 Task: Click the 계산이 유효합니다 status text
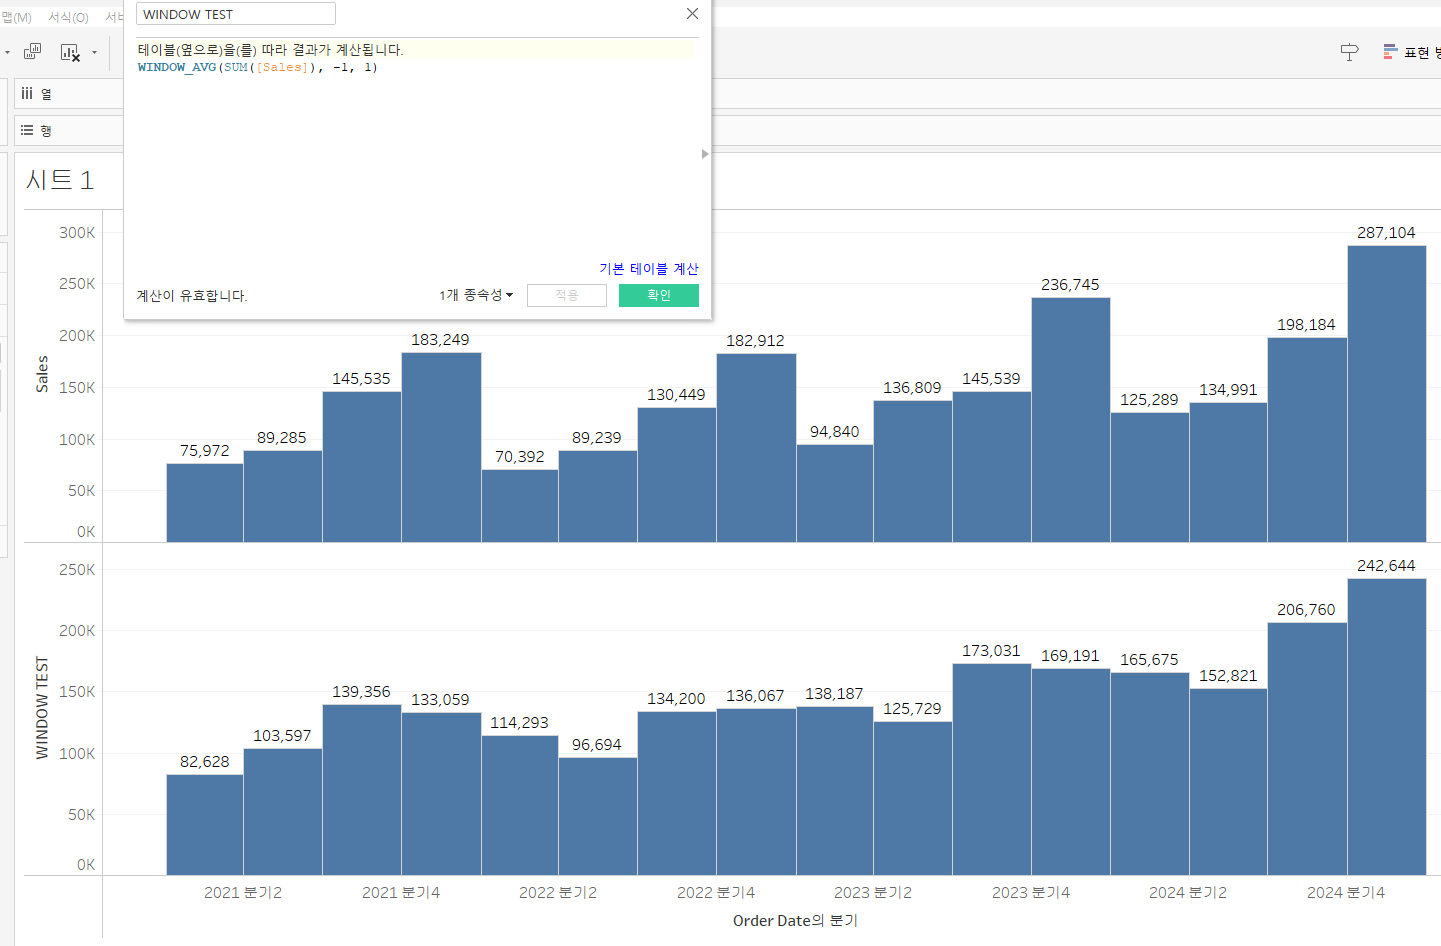pos(192,295)
